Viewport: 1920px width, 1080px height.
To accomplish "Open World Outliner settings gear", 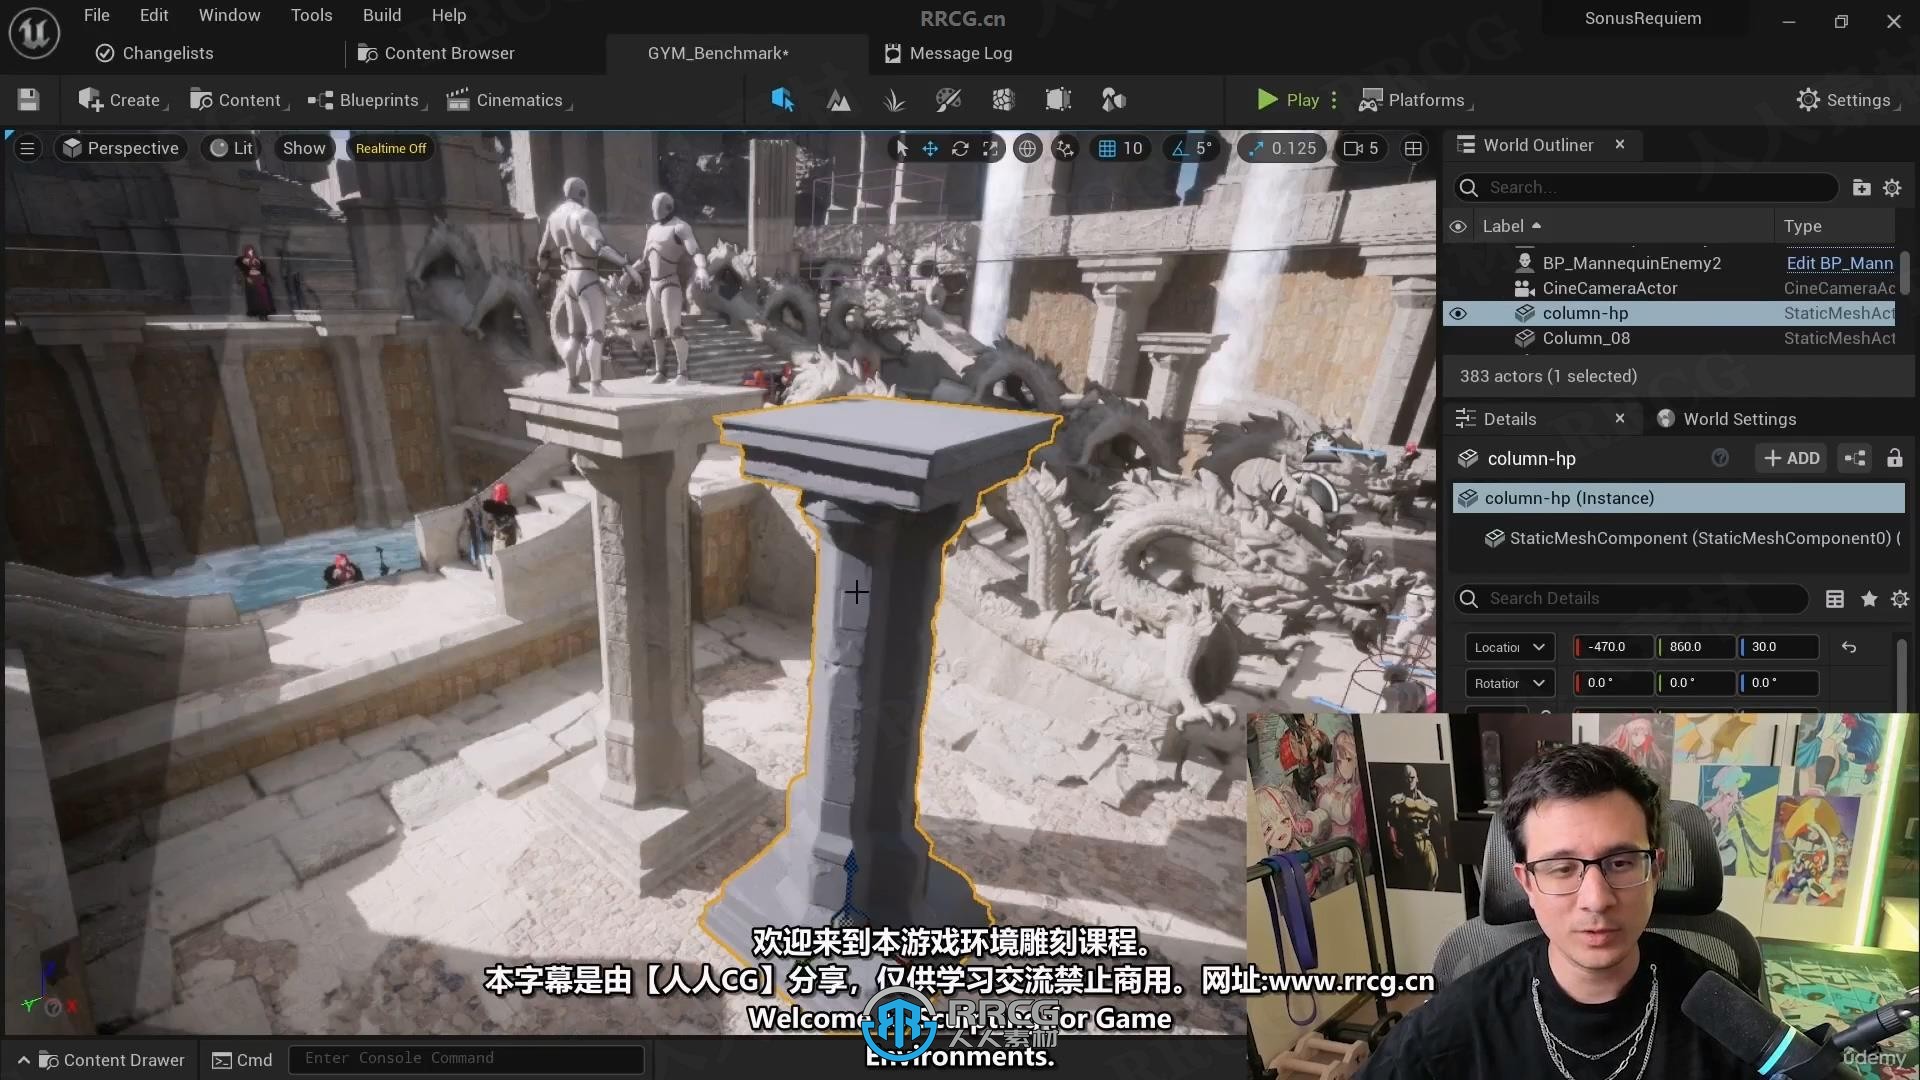I will coord(1892,187).
